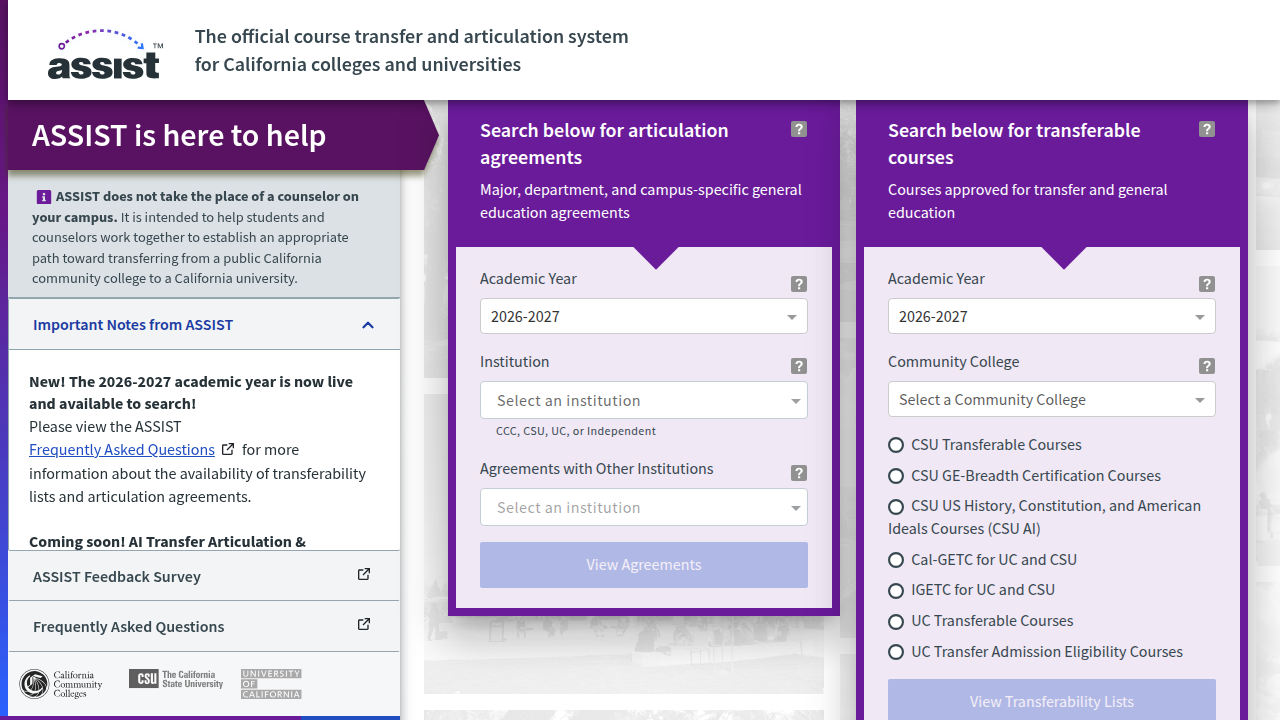This screenshot has height=720, width=1280.
Task: Click California Community Colleges logo
Action: tap(61, 684)
